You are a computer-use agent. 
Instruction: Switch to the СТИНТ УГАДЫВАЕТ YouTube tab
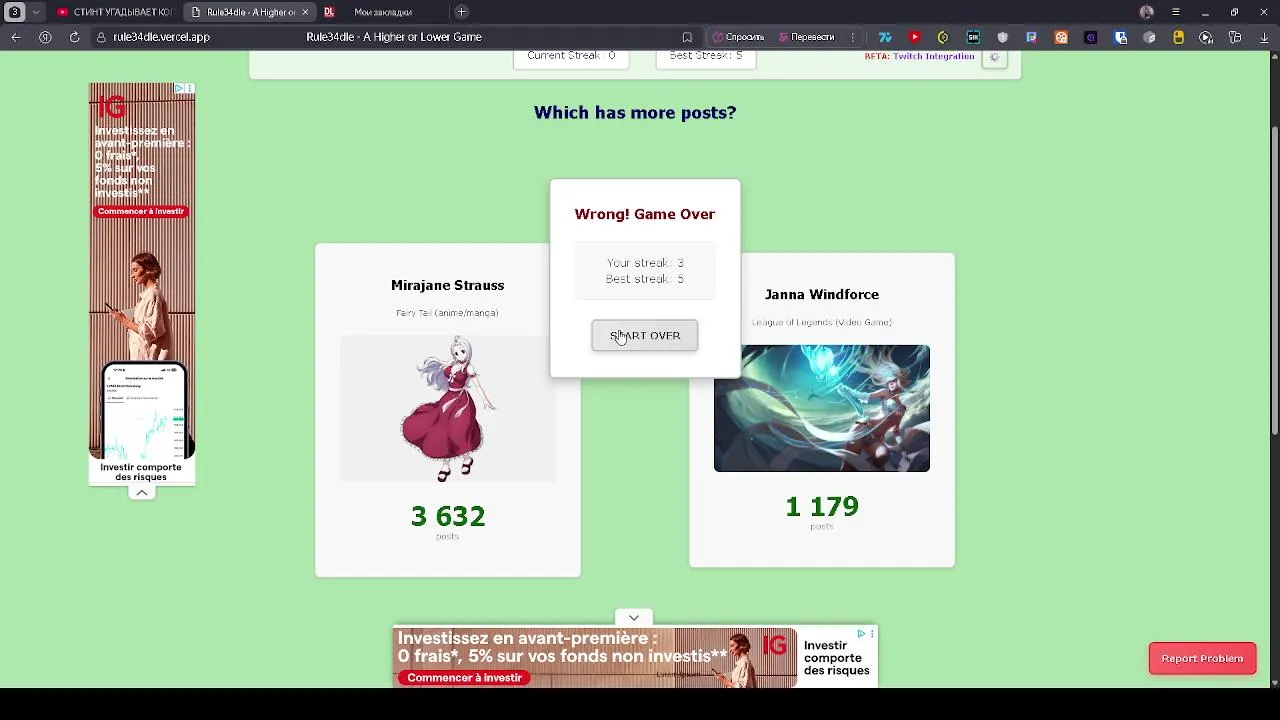(115, 12)
